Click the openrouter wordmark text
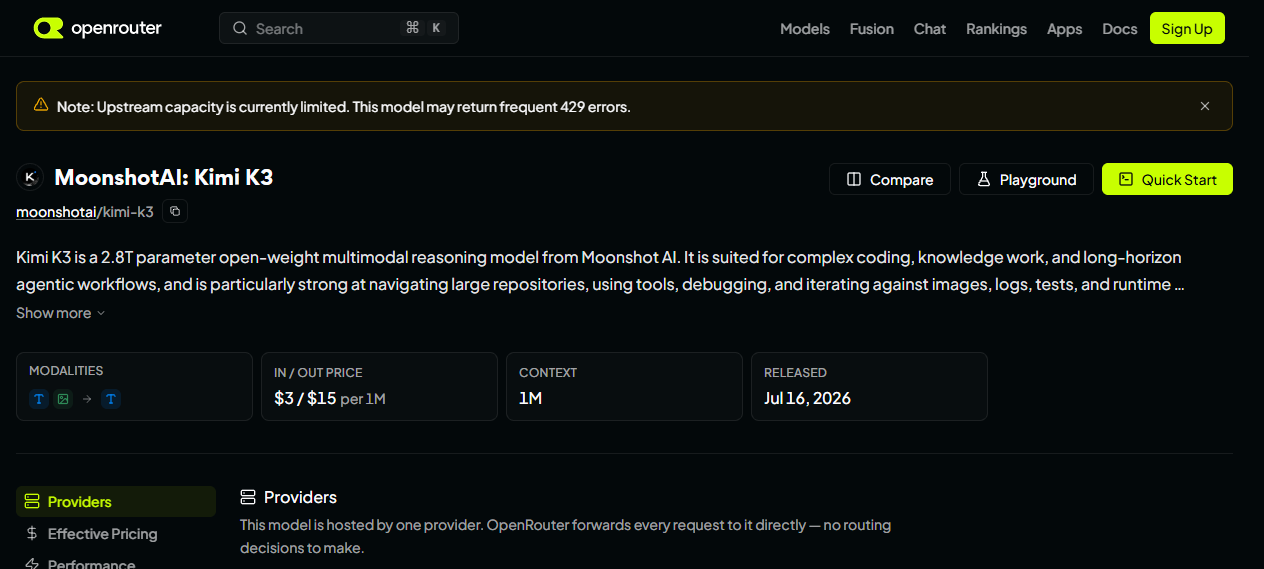 tap(116, 28)
